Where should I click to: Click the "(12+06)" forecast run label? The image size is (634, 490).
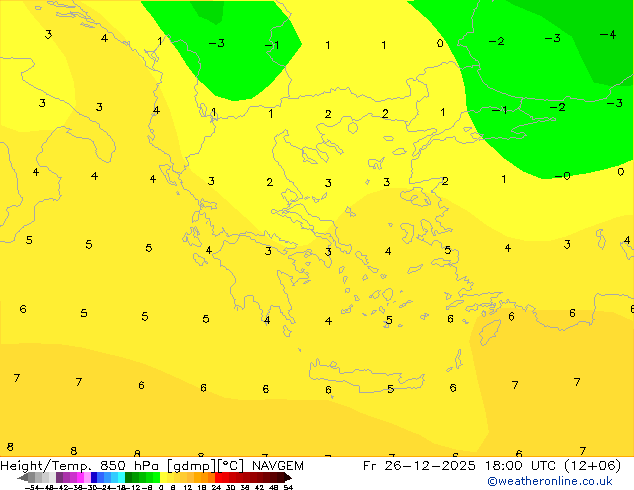(x=592, y=466)
